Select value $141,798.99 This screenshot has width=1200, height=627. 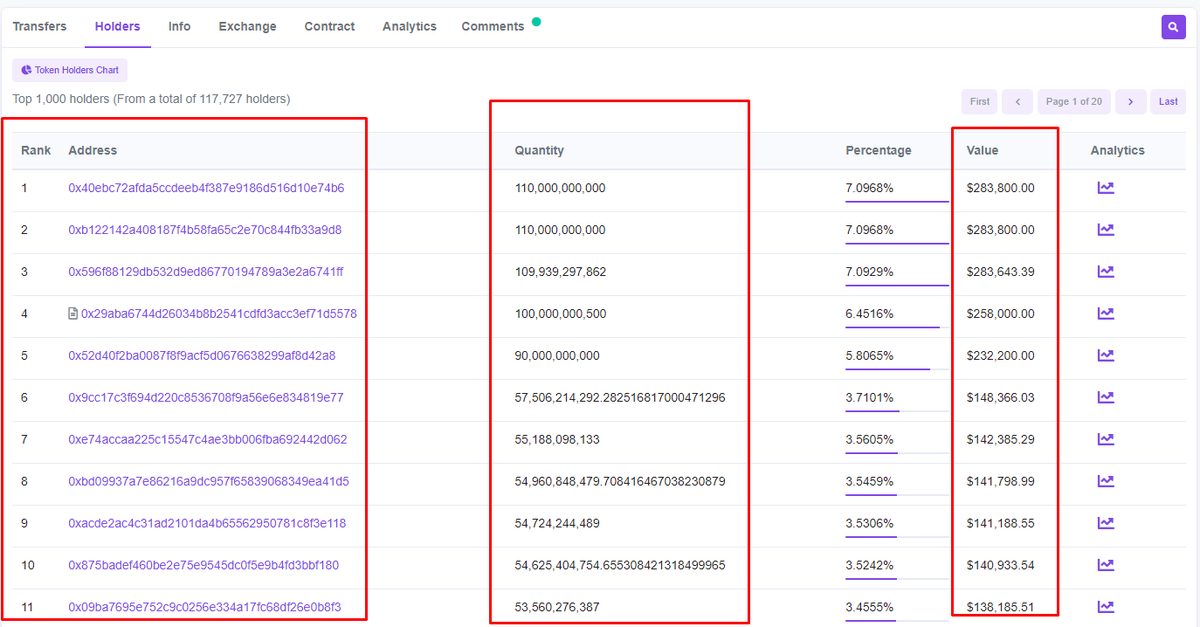click(1001, 482)
